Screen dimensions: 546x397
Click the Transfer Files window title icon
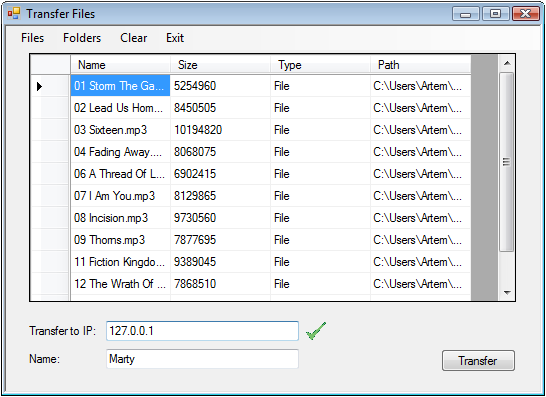pos(14,14)
